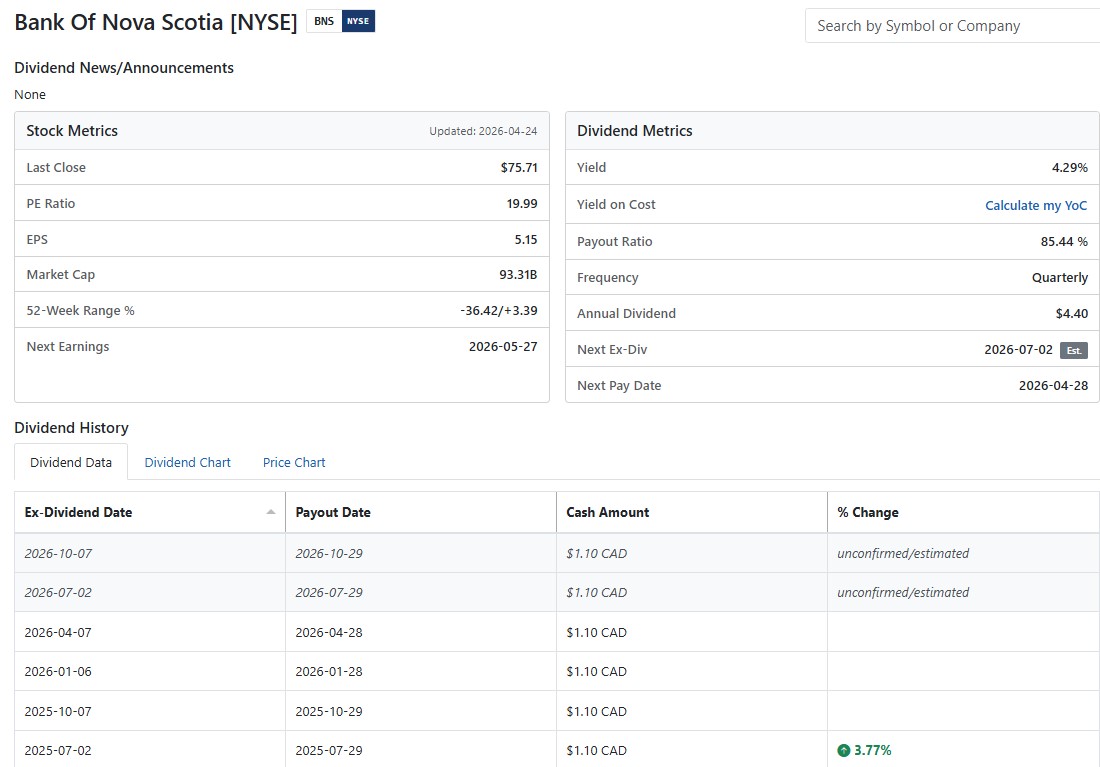Image resolution: width=1100 pixels, height=767 pixels.
Task: Open the Price Chart tab
Action: [294, 462]
